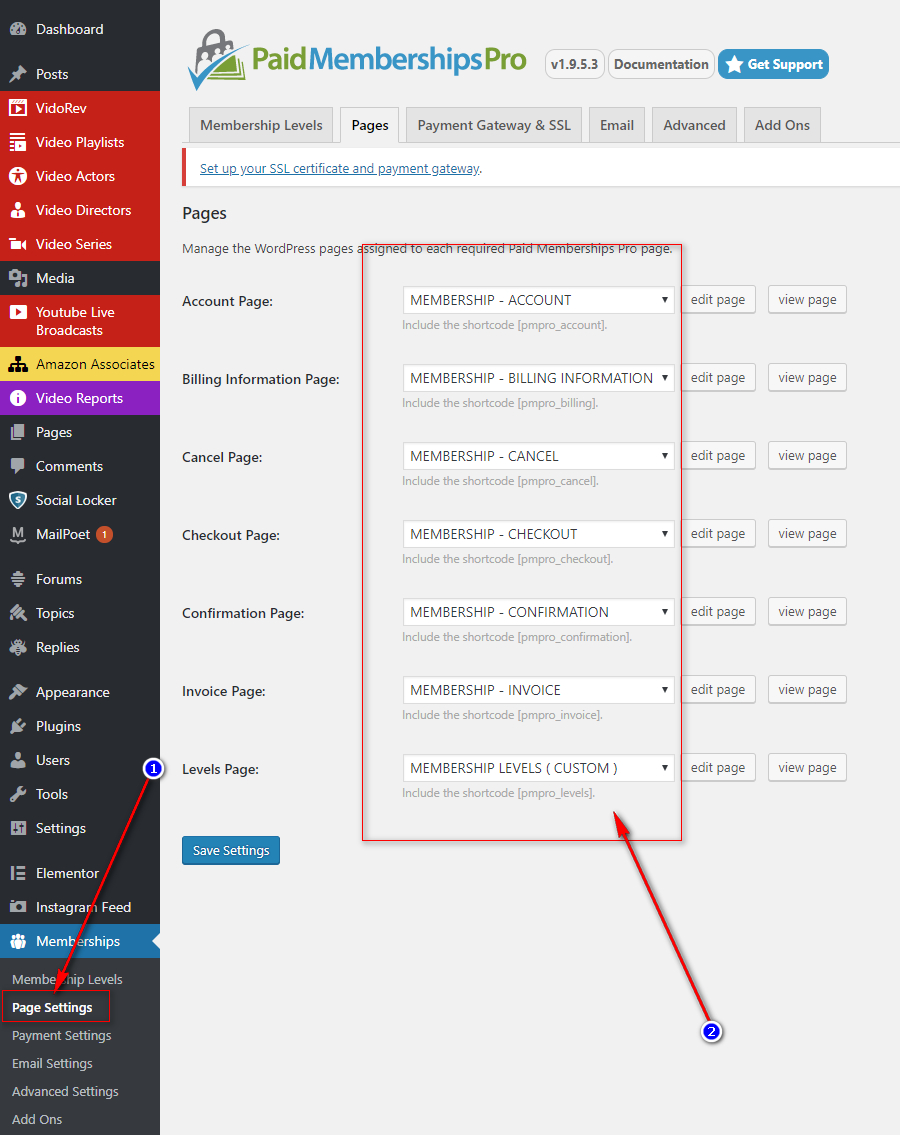Follow the SSL certificate setup link
Viewport: 900px width, 1135px height.
339,169
